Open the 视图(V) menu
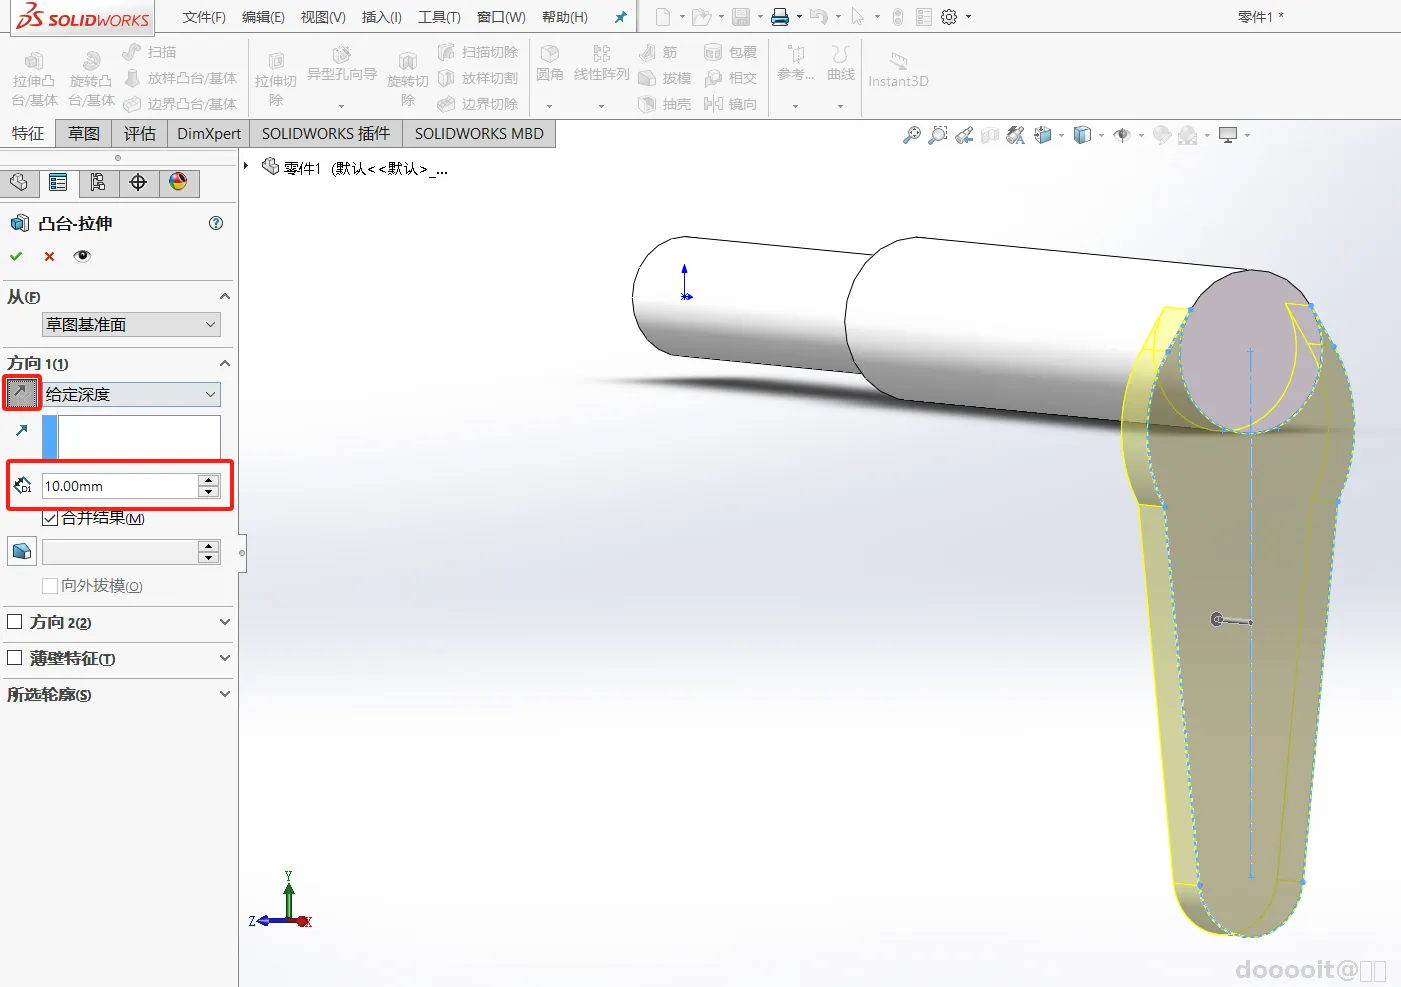 (323, 17)
